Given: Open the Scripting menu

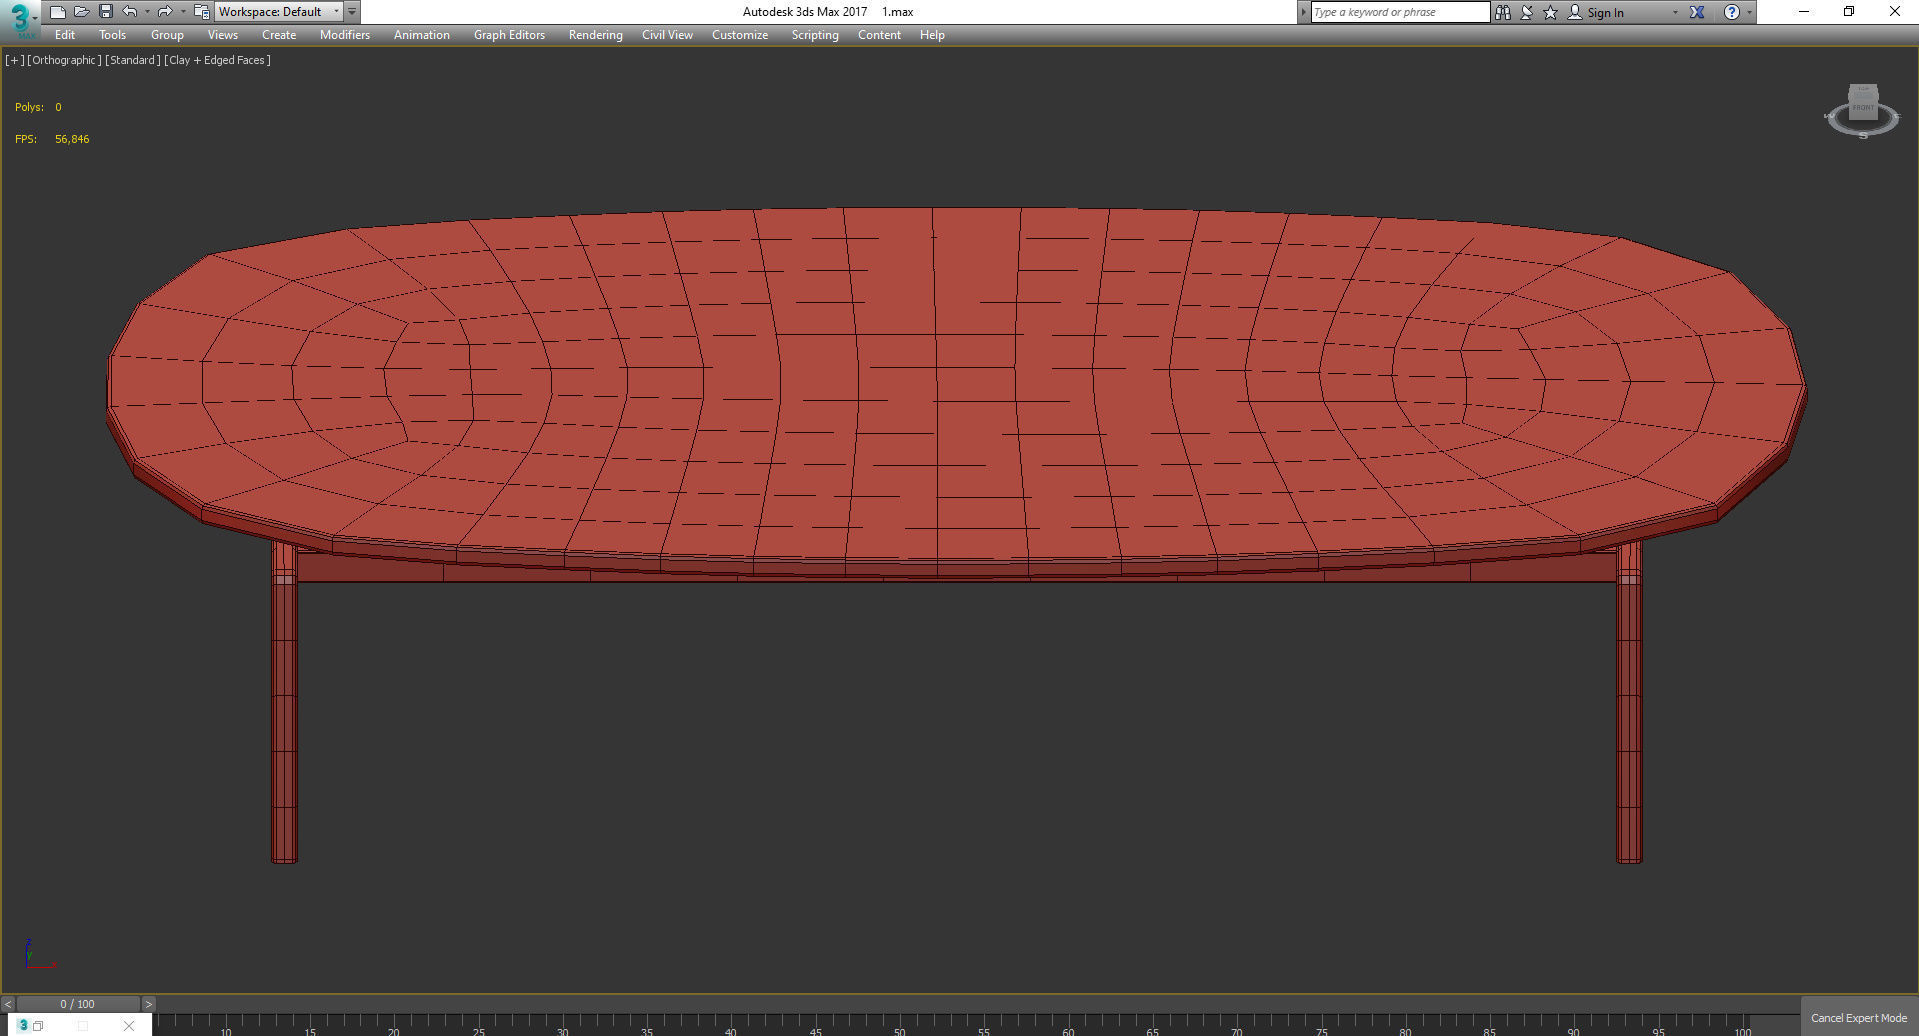Looking at the screenshot, I should point(815,35).
